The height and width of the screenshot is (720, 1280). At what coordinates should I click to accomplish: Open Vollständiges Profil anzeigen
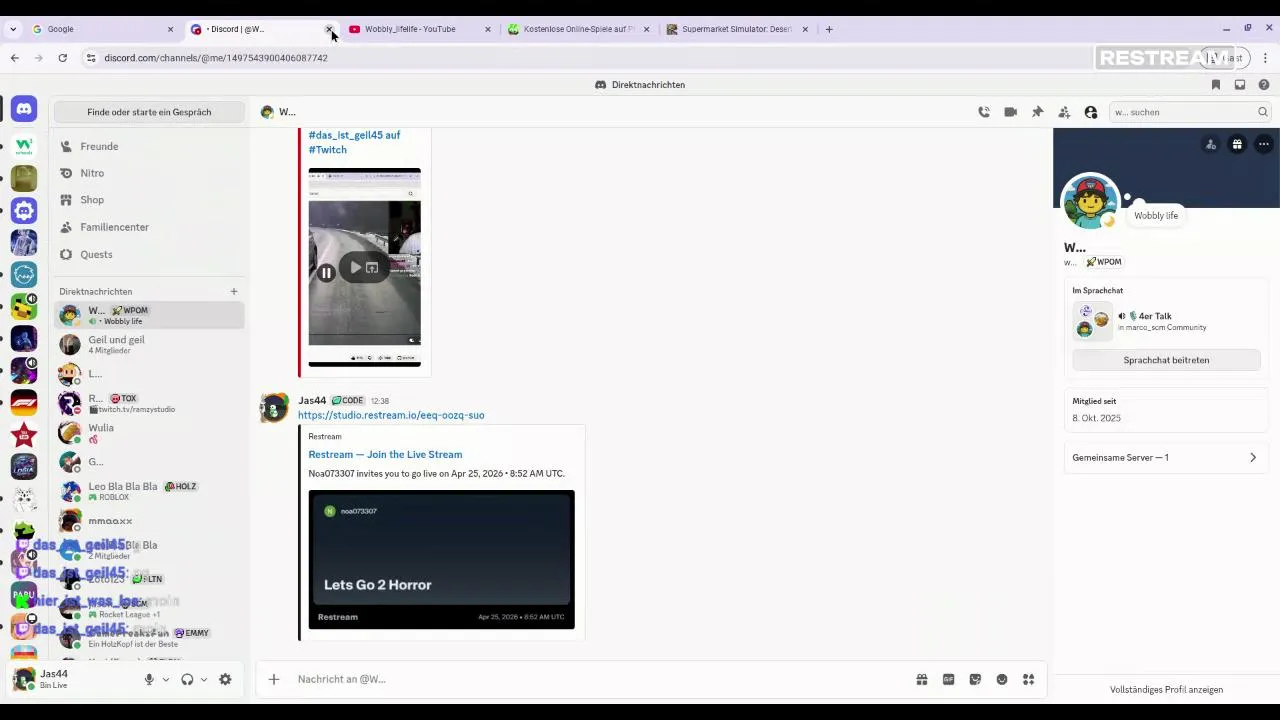point(1166,690)
